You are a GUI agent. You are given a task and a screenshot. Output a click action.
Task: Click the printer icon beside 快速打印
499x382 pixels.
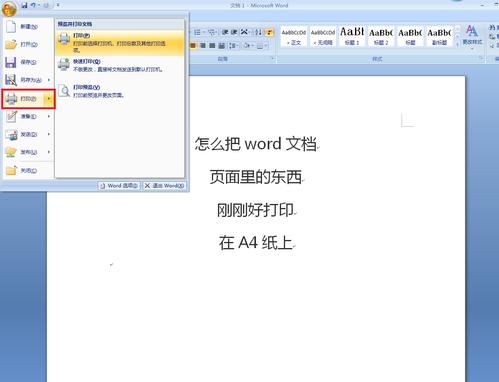click(64, 64)
